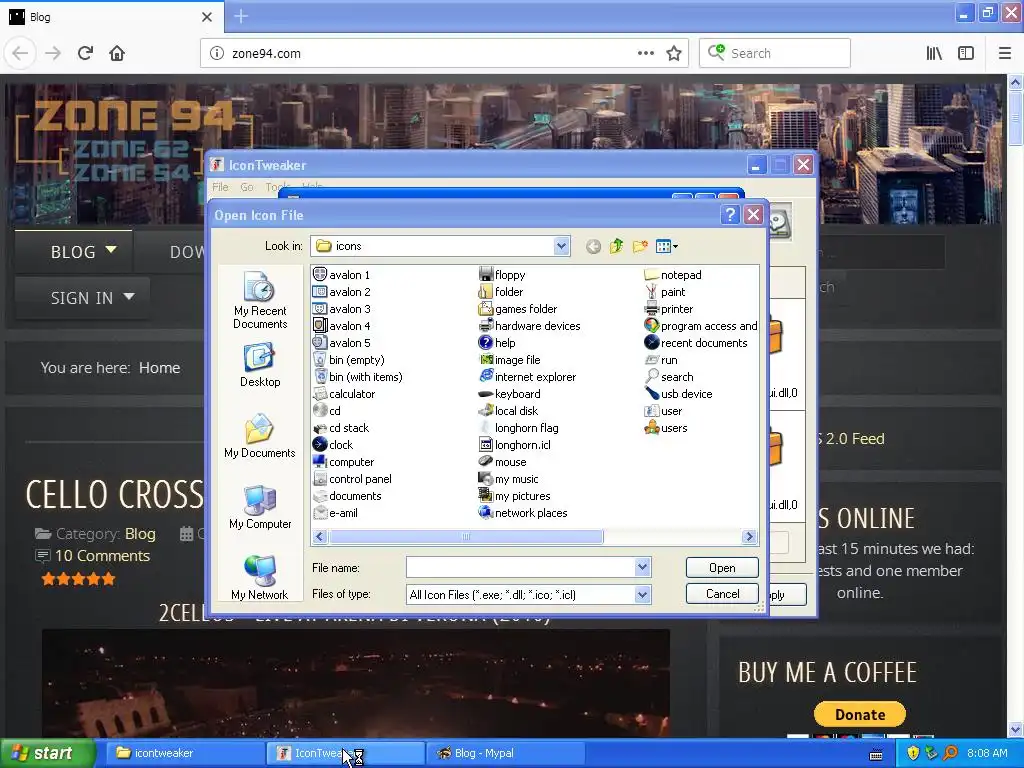Select the cd stack icon file

pos(341,428)
